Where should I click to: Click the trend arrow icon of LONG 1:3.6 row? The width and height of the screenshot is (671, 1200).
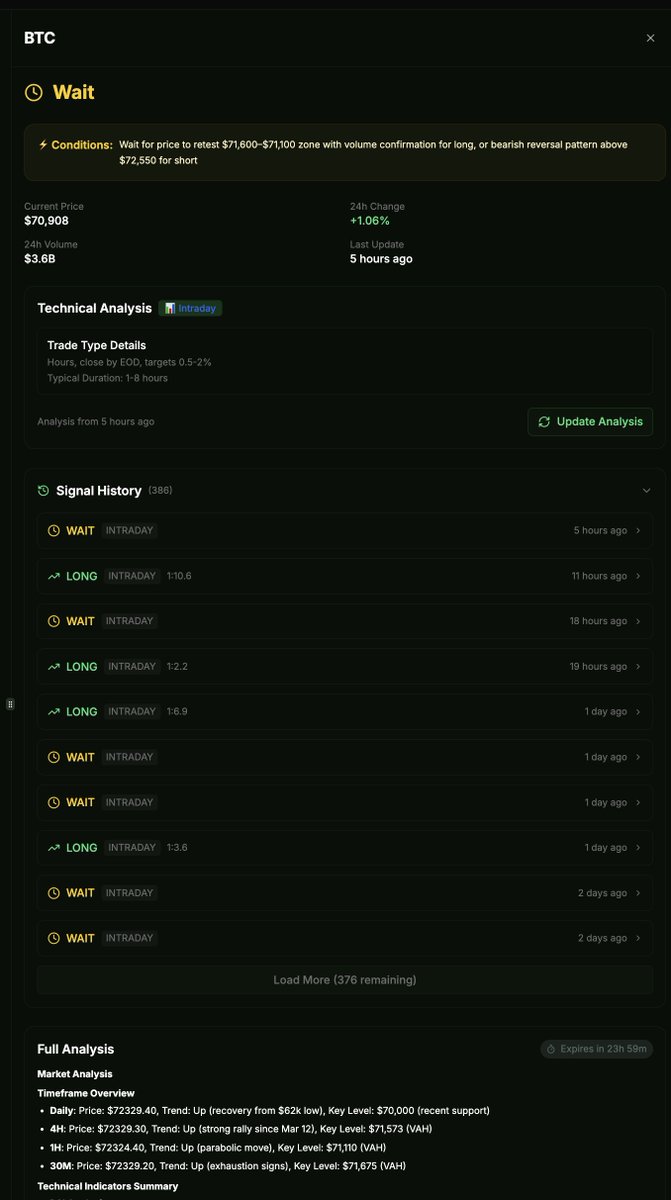point(54,847)
